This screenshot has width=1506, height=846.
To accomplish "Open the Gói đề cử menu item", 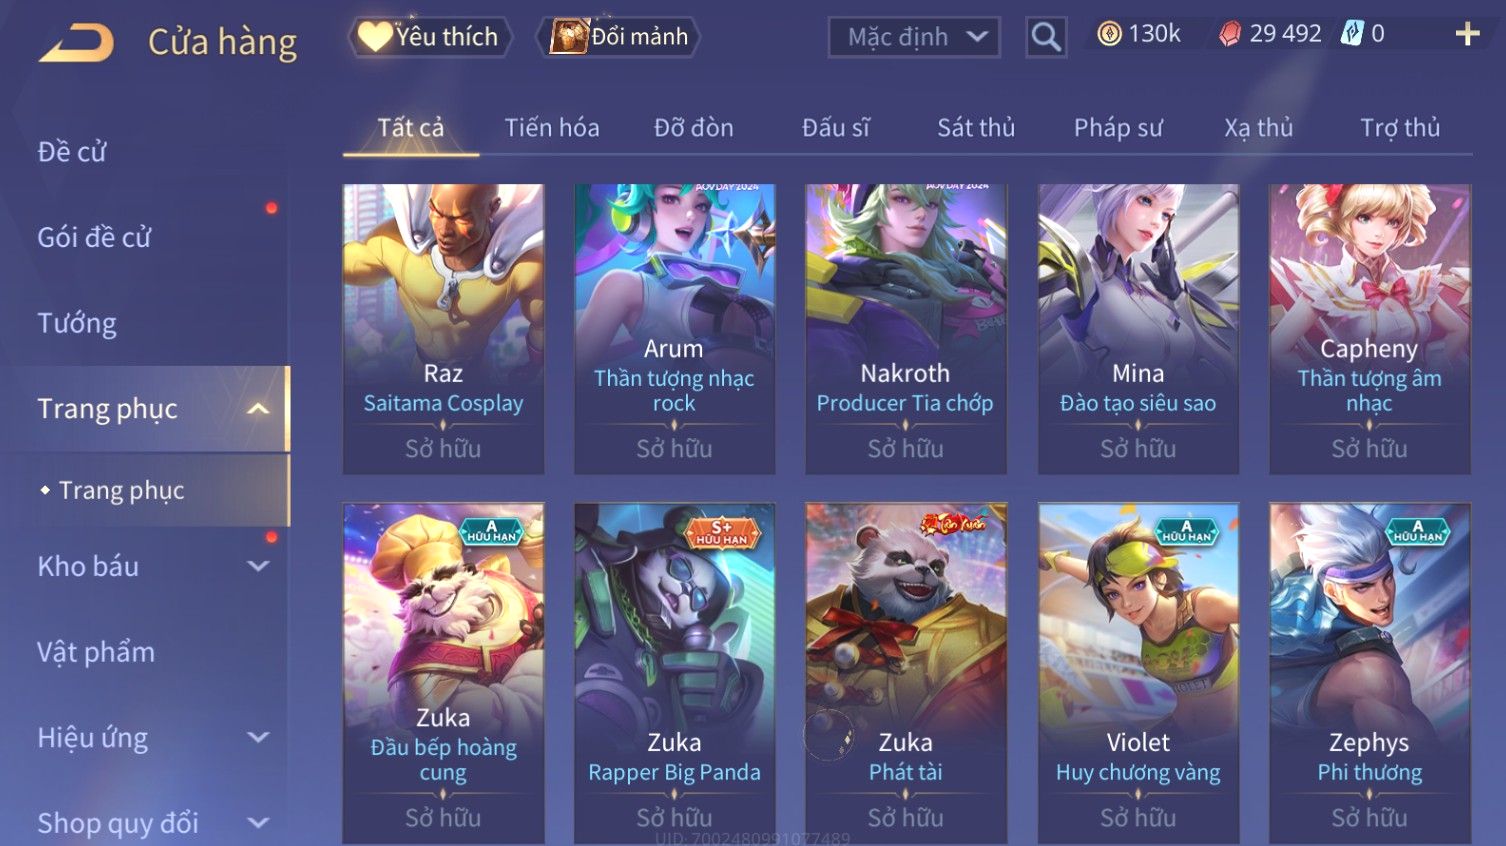I will [x=94, y=238].
